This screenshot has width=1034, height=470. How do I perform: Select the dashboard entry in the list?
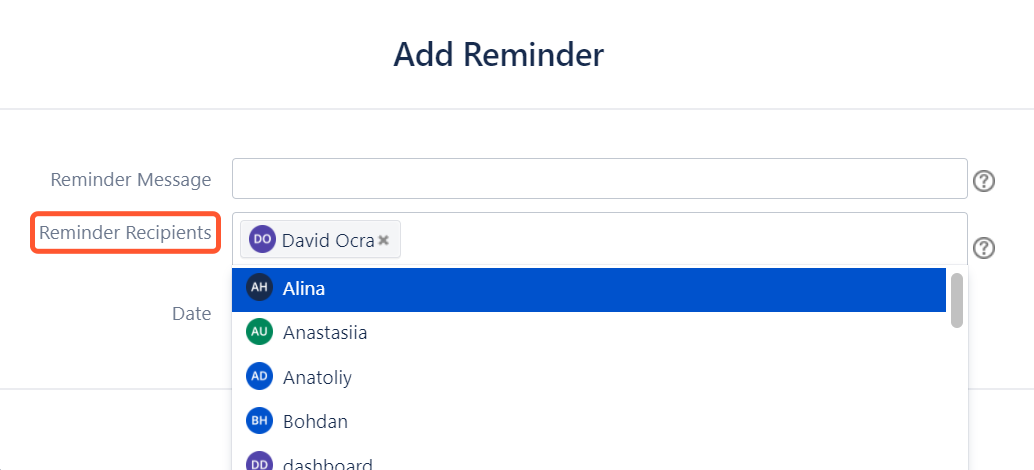pos(327,464)
